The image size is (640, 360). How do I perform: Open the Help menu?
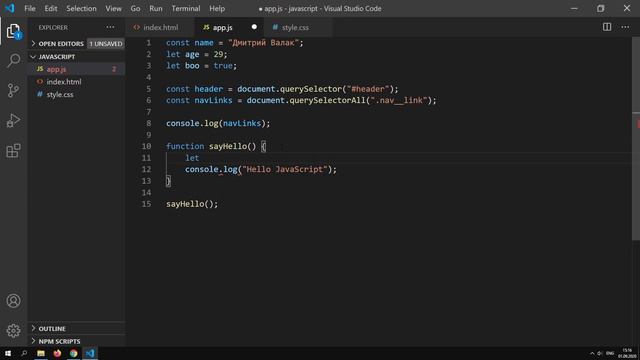pos(217,8)
